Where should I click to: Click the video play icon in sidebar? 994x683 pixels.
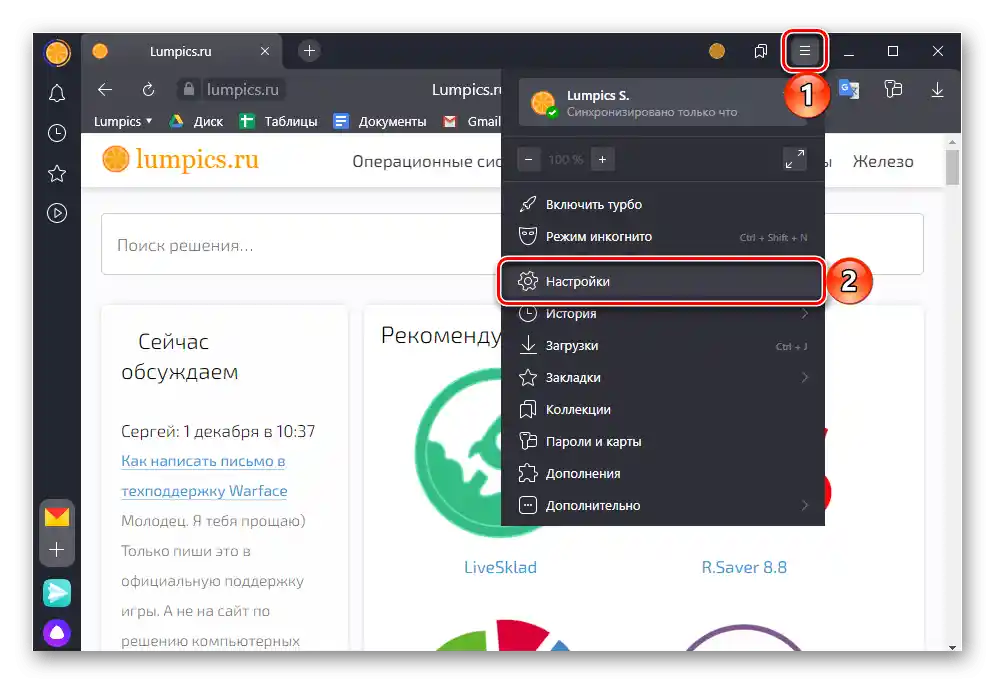coord(57,213)
